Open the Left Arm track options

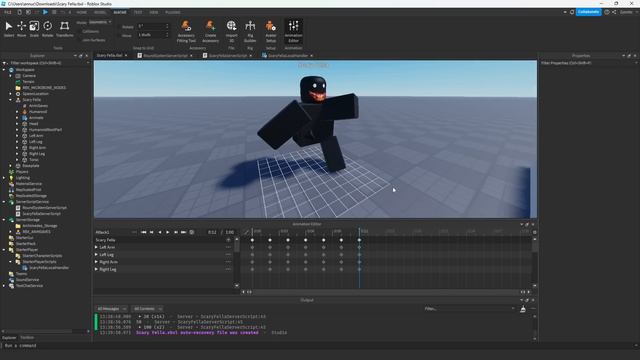point(228,247)
